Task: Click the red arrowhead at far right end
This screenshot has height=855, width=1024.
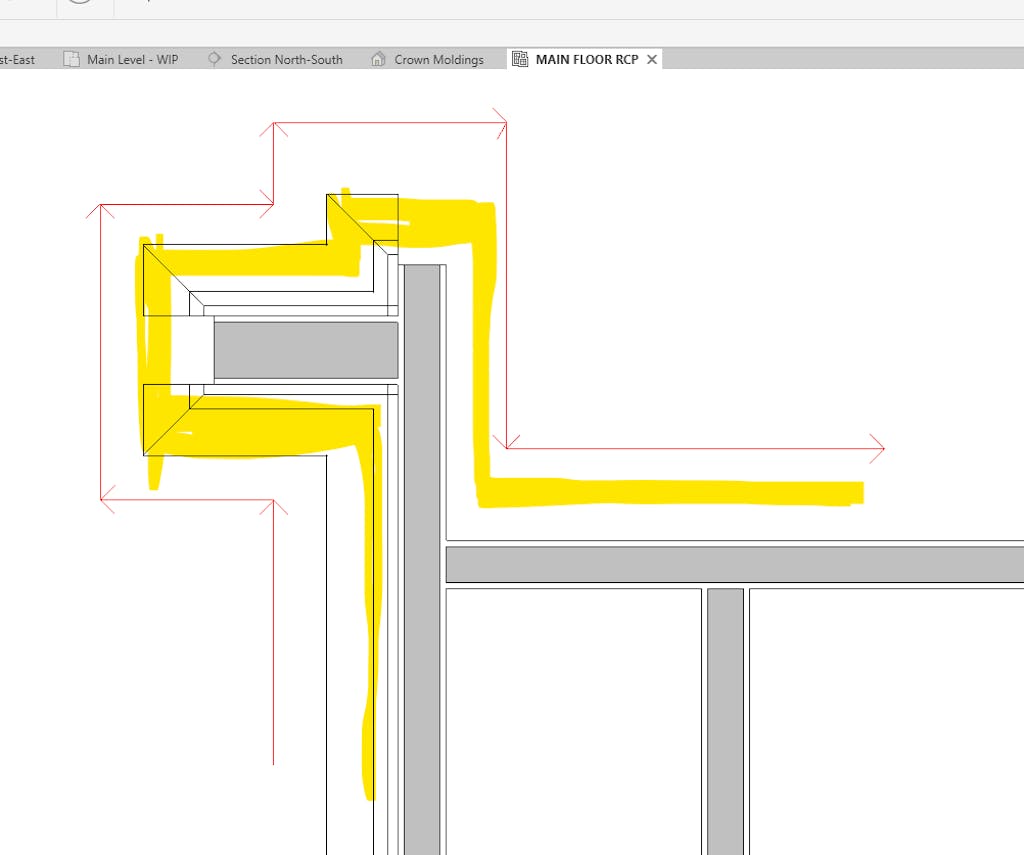Action: tap(878, 448)
